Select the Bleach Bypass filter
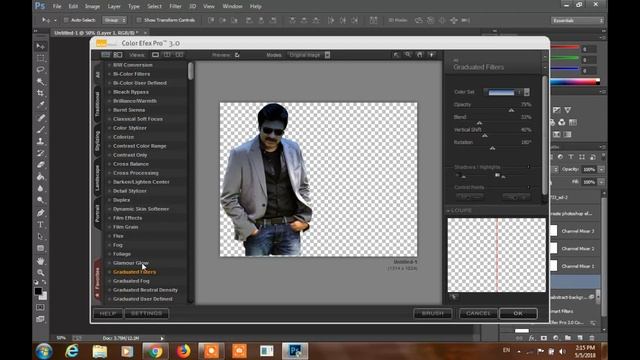This screenshot has width=640, height=360. tap(131, 92)
